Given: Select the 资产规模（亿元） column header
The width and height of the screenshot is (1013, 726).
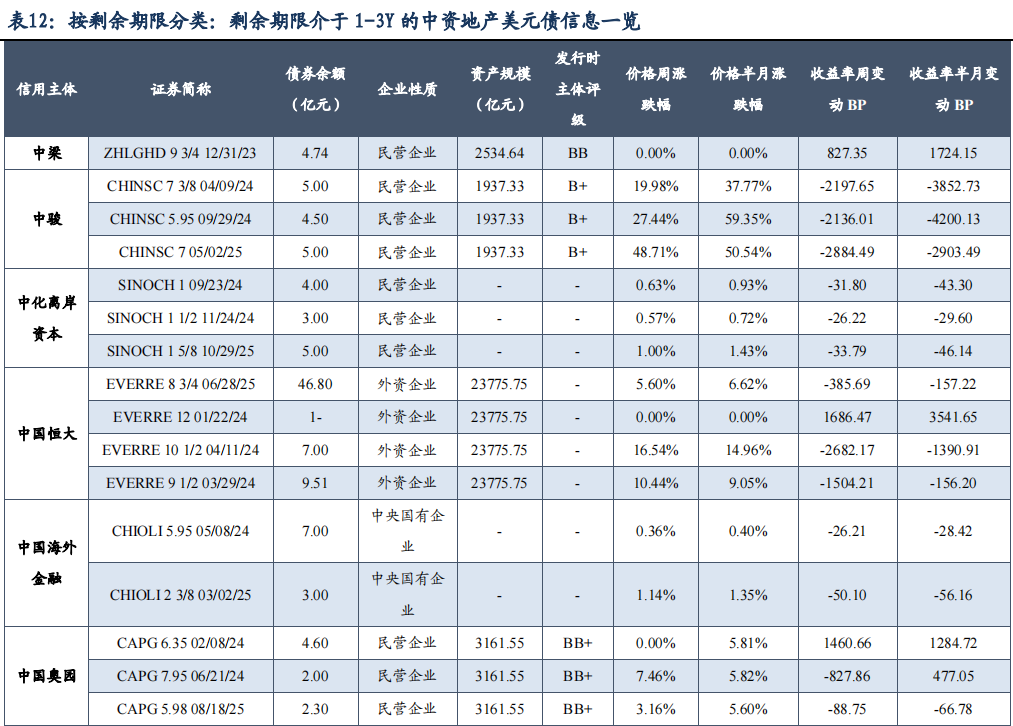Looking at the screenshot, I should pos(500,89).
